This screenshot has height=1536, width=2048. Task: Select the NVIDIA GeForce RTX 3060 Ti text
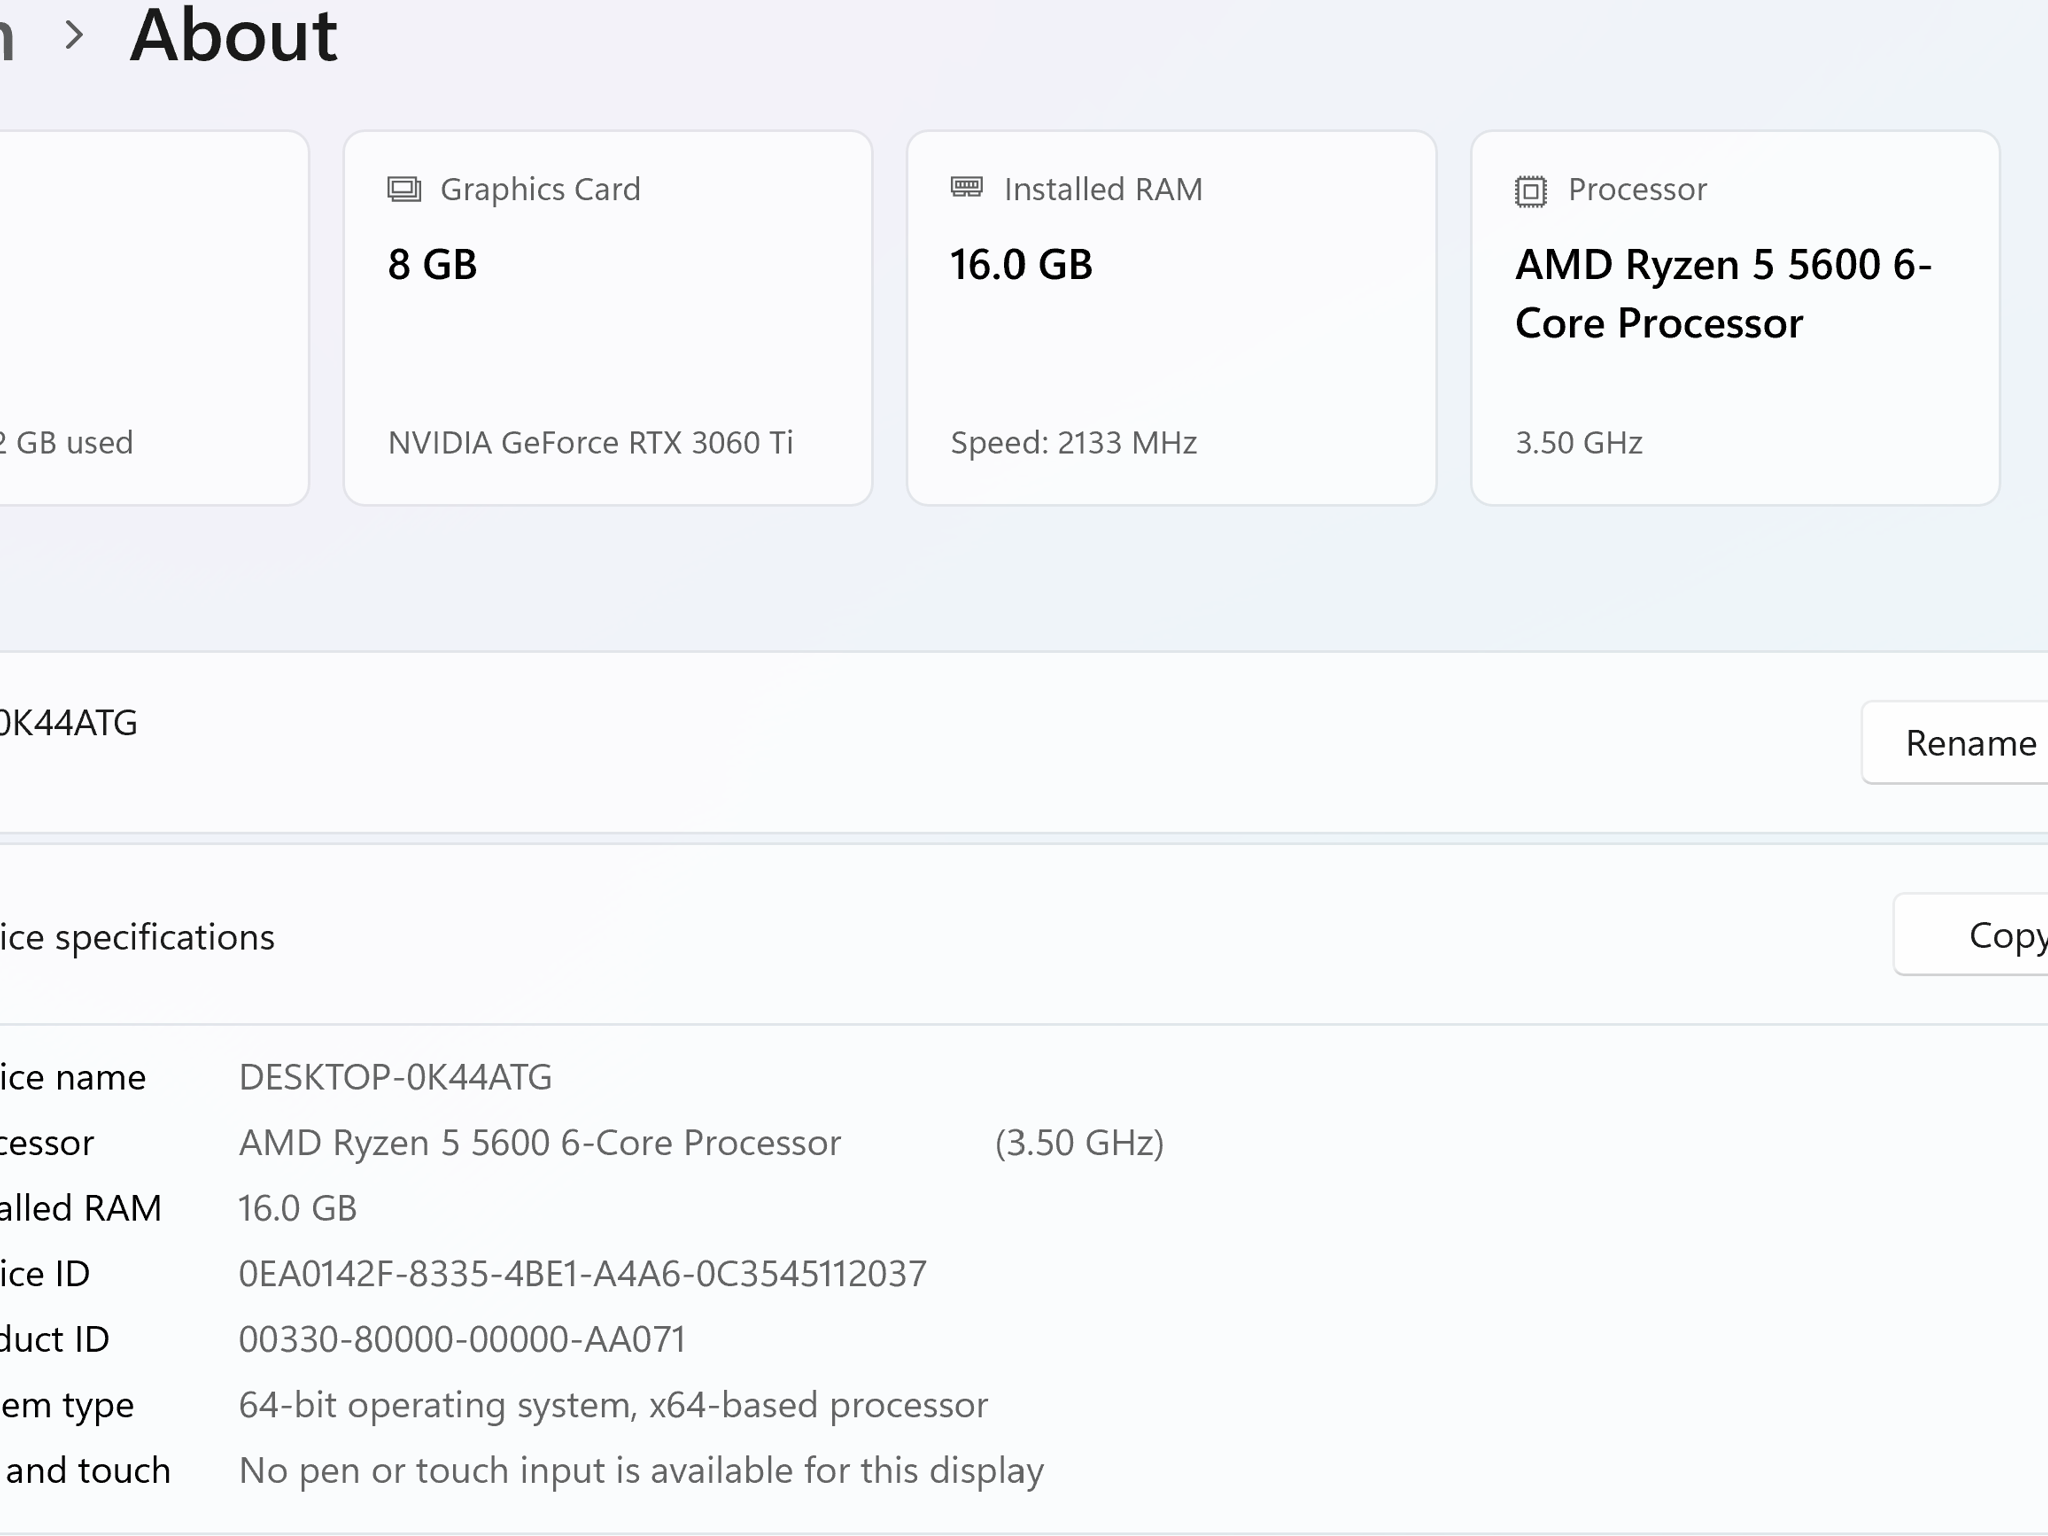click(590, 442)
